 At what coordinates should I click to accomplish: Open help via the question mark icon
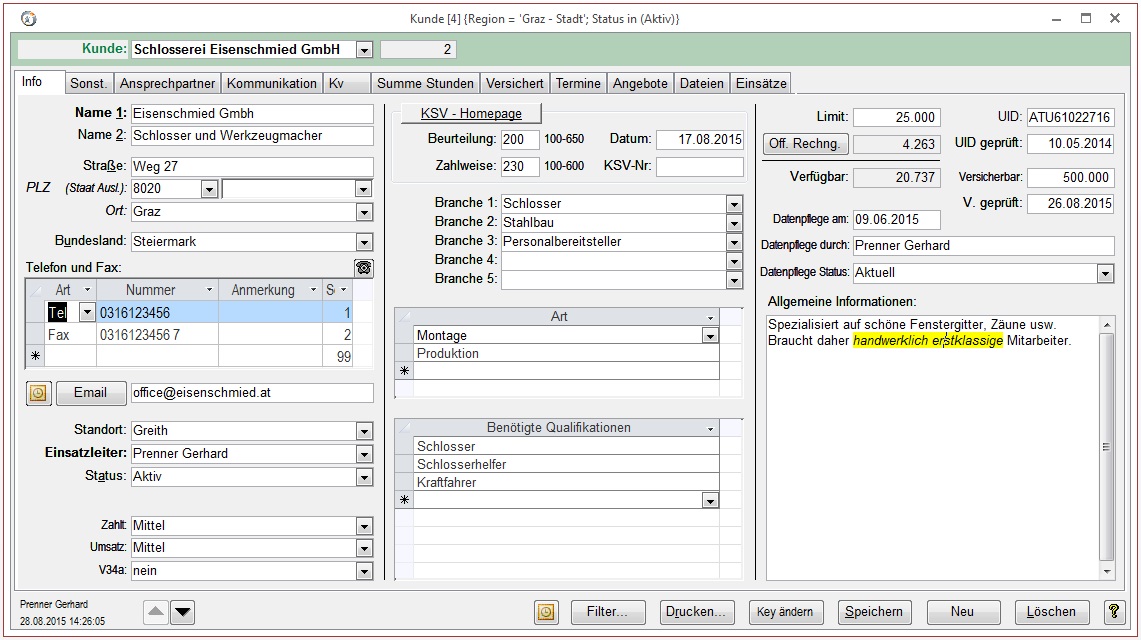tap(1113, 612)
